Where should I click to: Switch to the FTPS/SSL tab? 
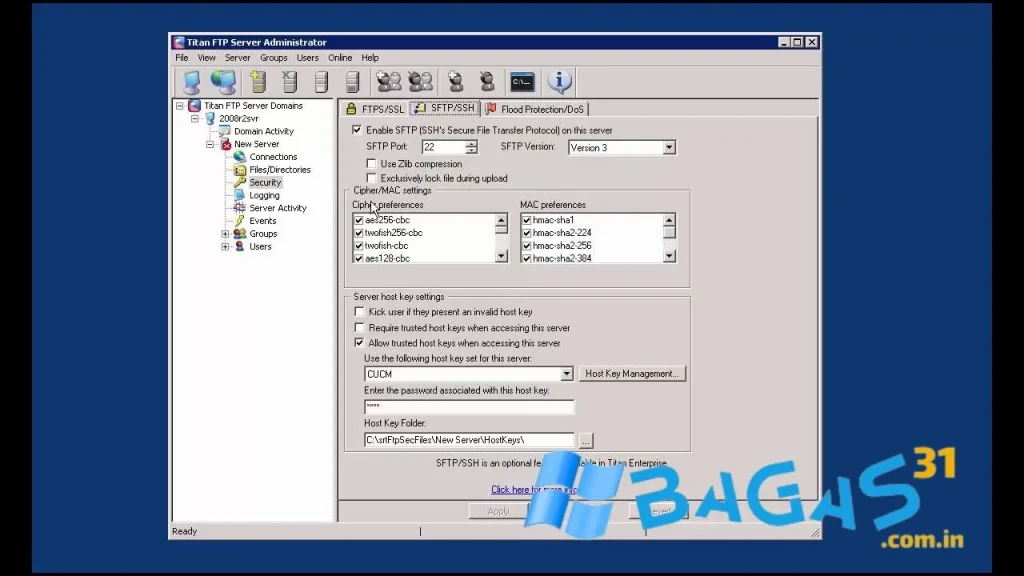point(375,109)
